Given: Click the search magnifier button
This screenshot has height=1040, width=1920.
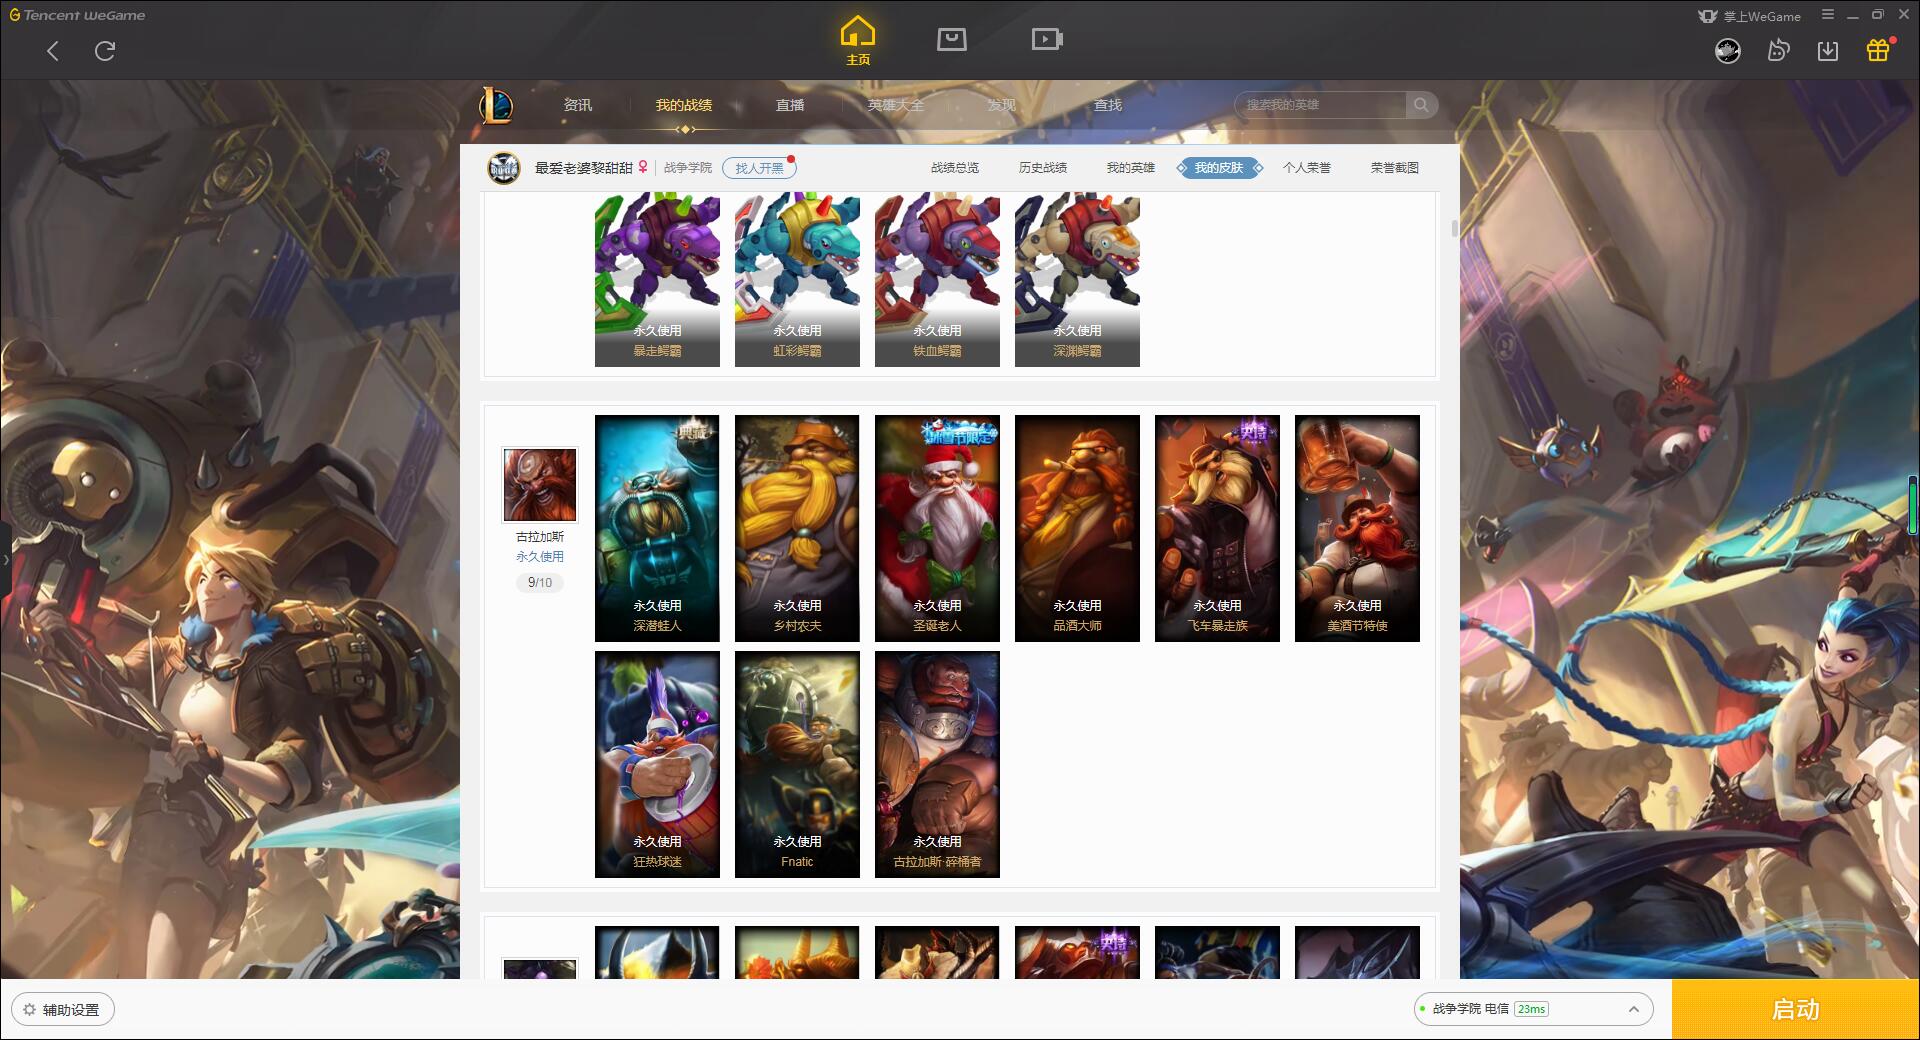Looking at the screenshot, I should tap(1421, 105).
